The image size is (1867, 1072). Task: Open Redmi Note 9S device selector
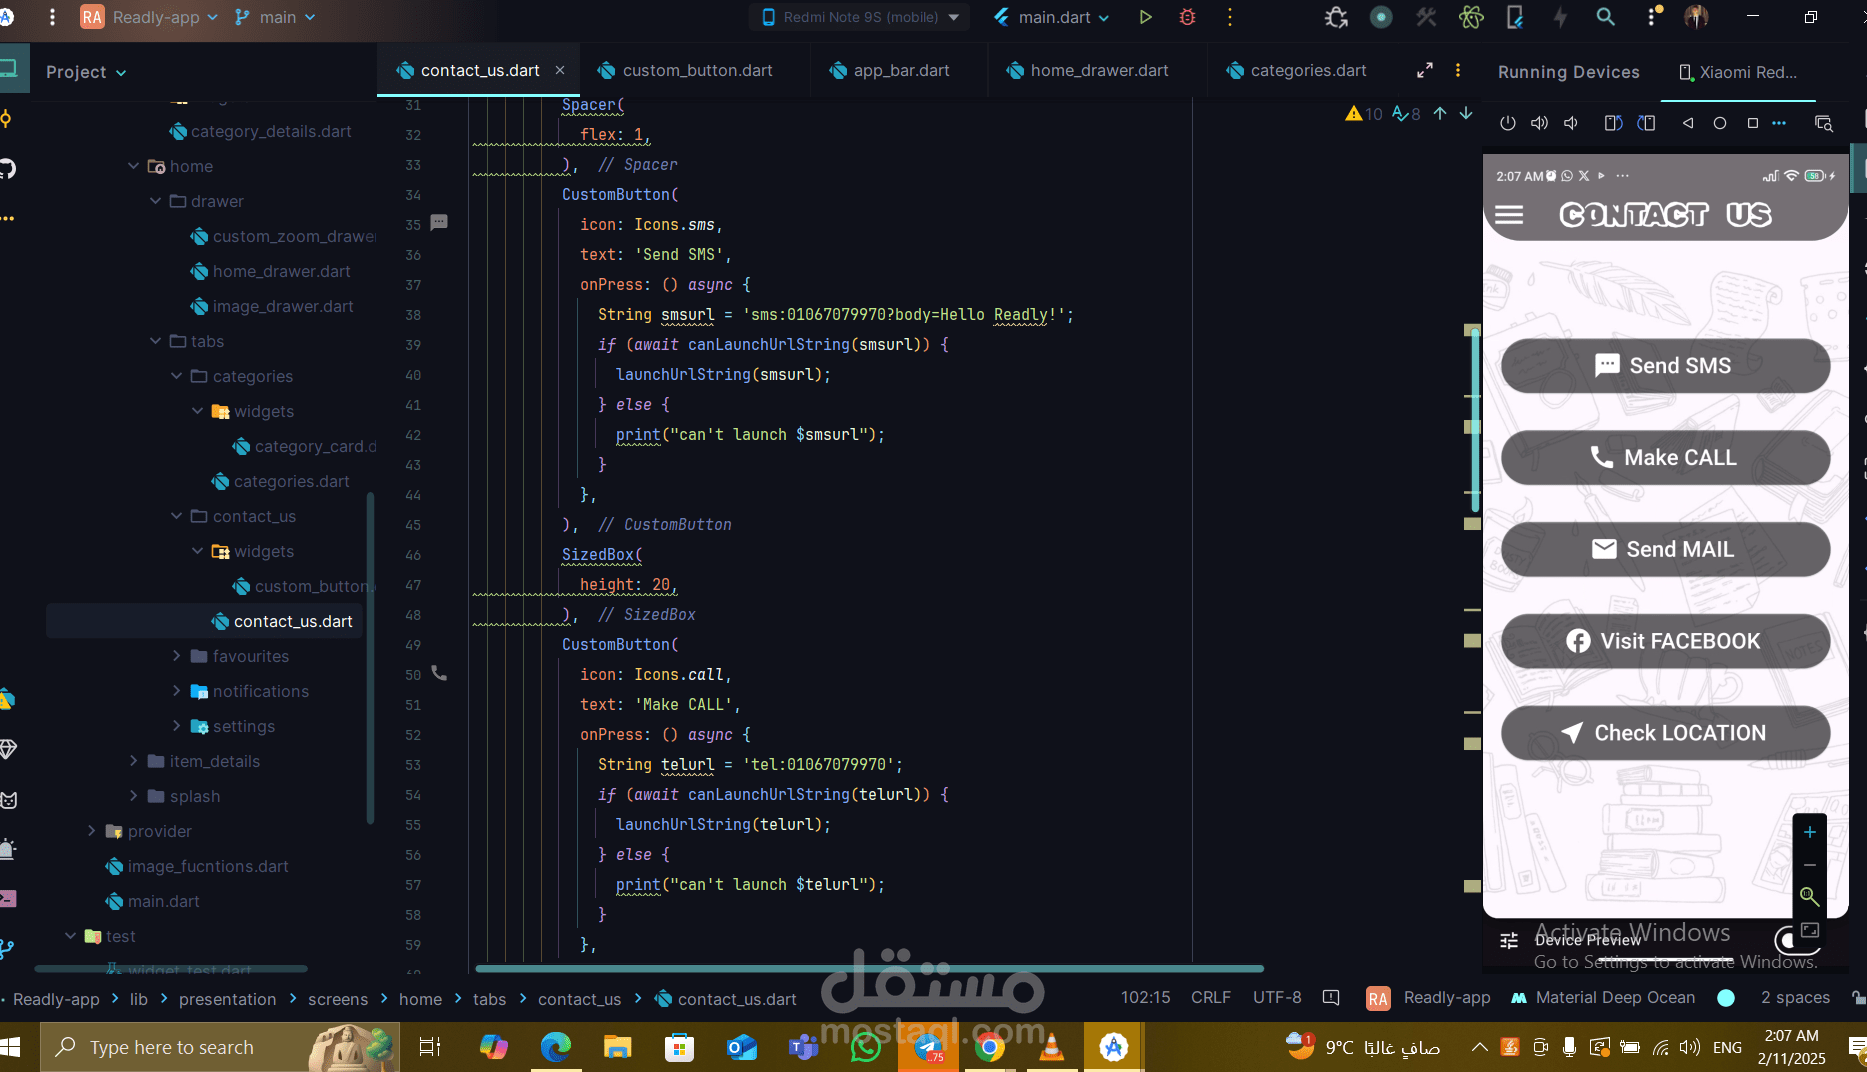coord(861,17)
